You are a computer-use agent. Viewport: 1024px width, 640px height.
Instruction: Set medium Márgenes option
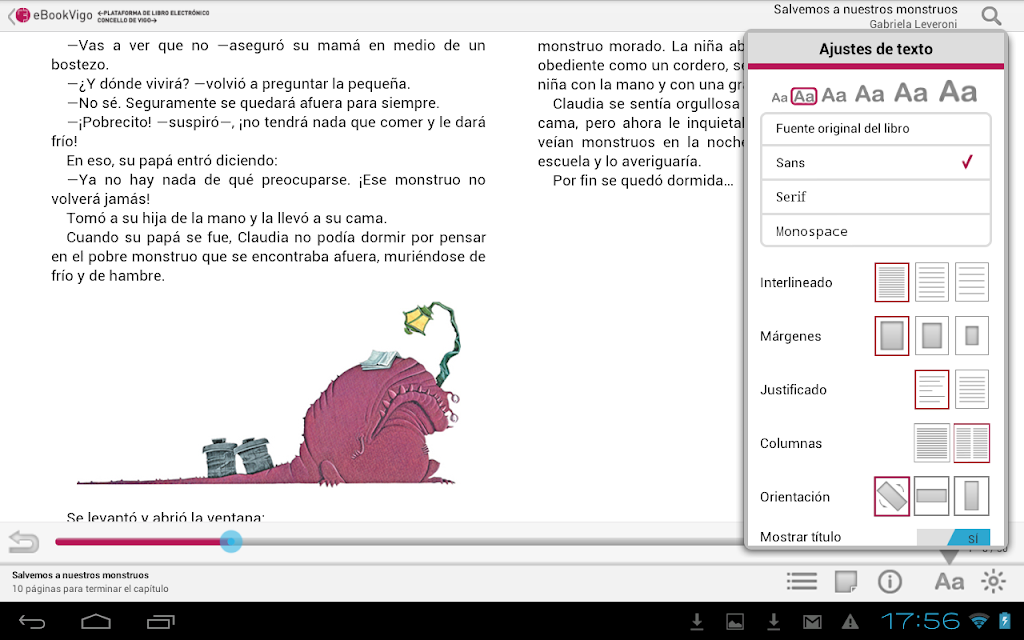(x=931, y=336)
